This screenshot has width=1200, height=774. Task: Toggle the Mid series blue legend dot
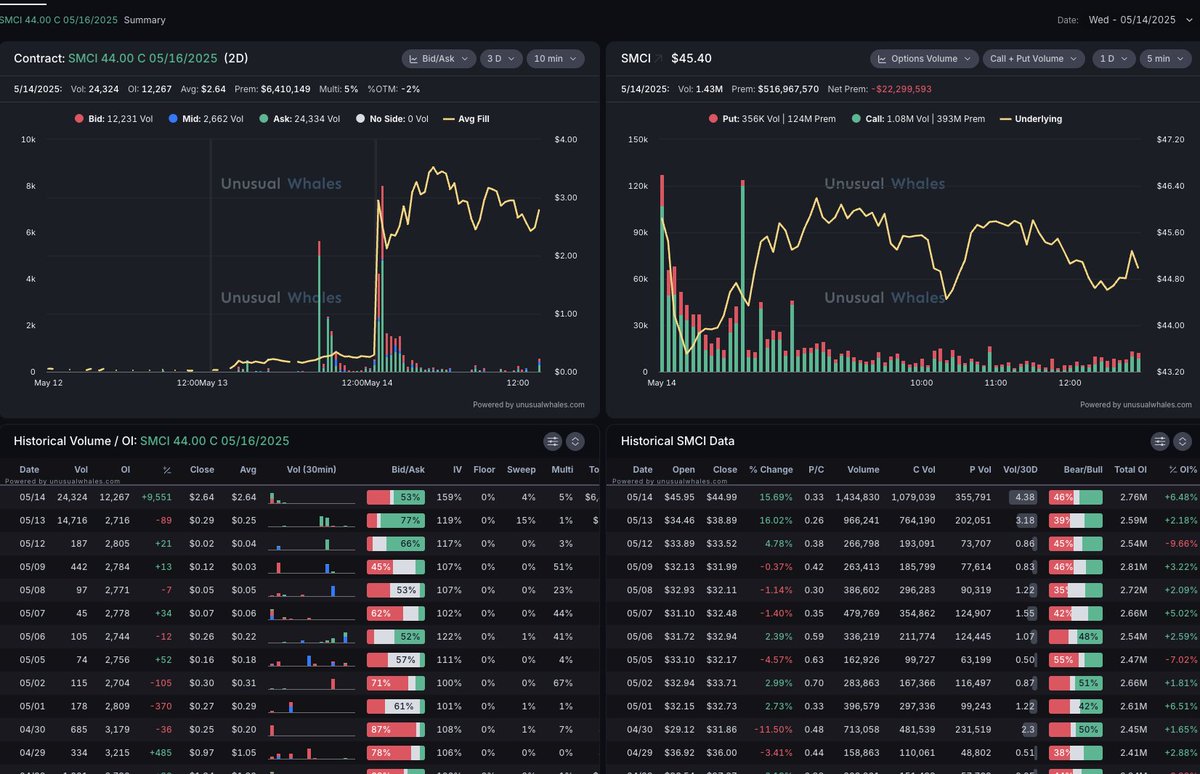tap(173, 119)
